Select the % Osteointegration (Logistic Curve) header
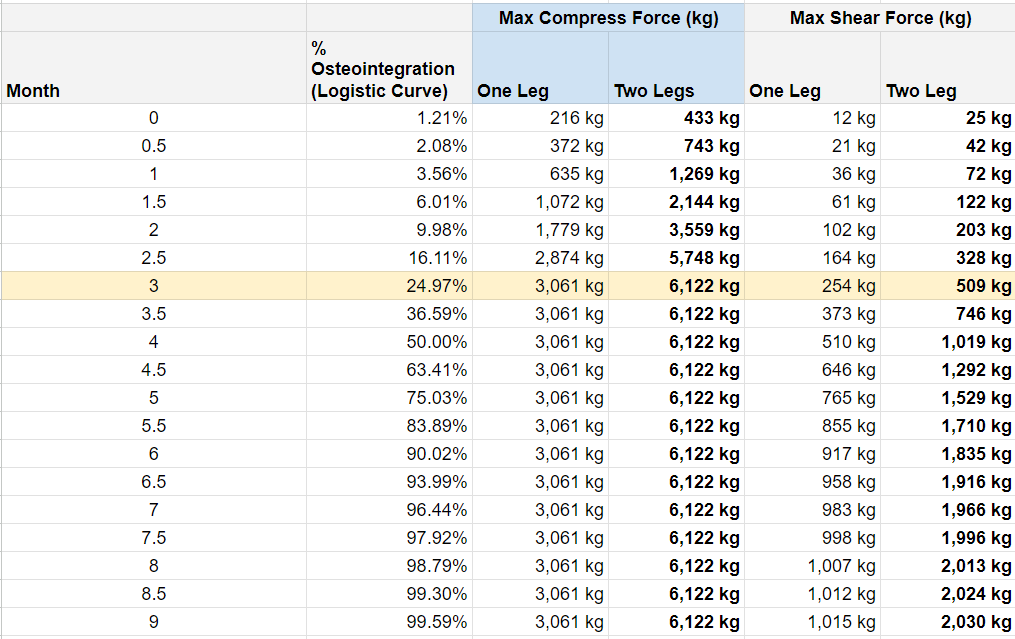This screenshot has height=639, width=1015. pos(388,70)
